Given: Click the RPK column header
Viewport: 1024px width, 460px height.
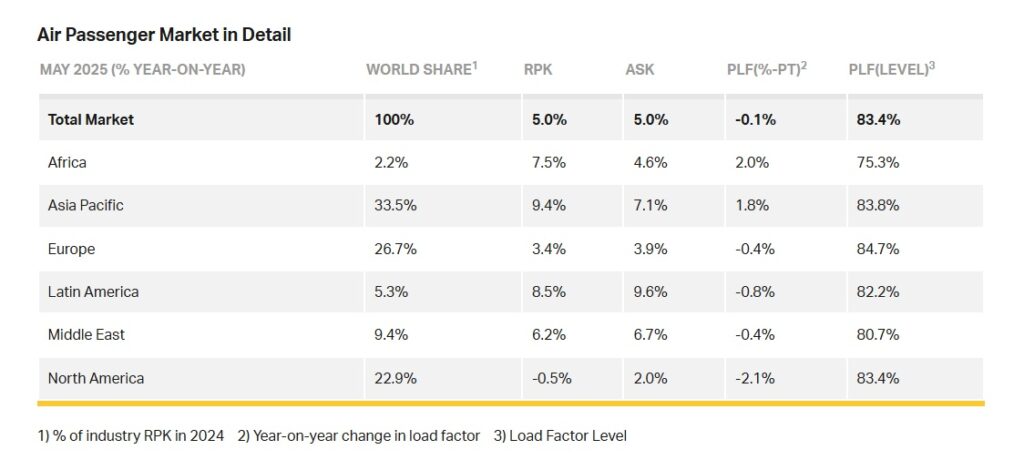Looking at the screenshot, I should (x=538, y=69).
